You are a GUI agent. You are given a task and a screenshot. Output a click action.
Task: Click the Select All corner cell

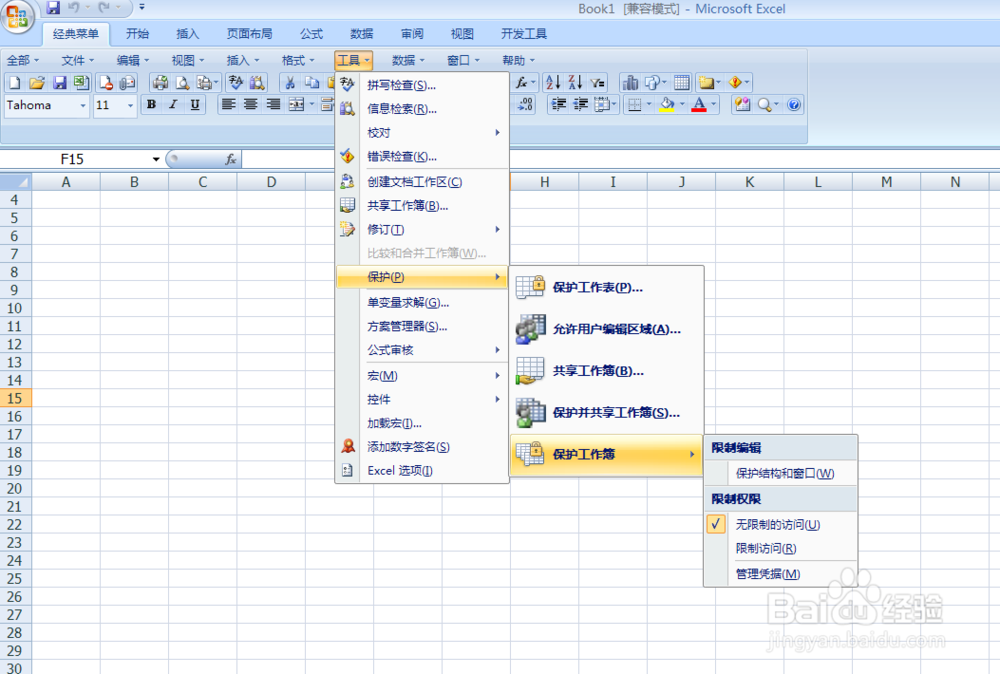click(x=15, y=182)
